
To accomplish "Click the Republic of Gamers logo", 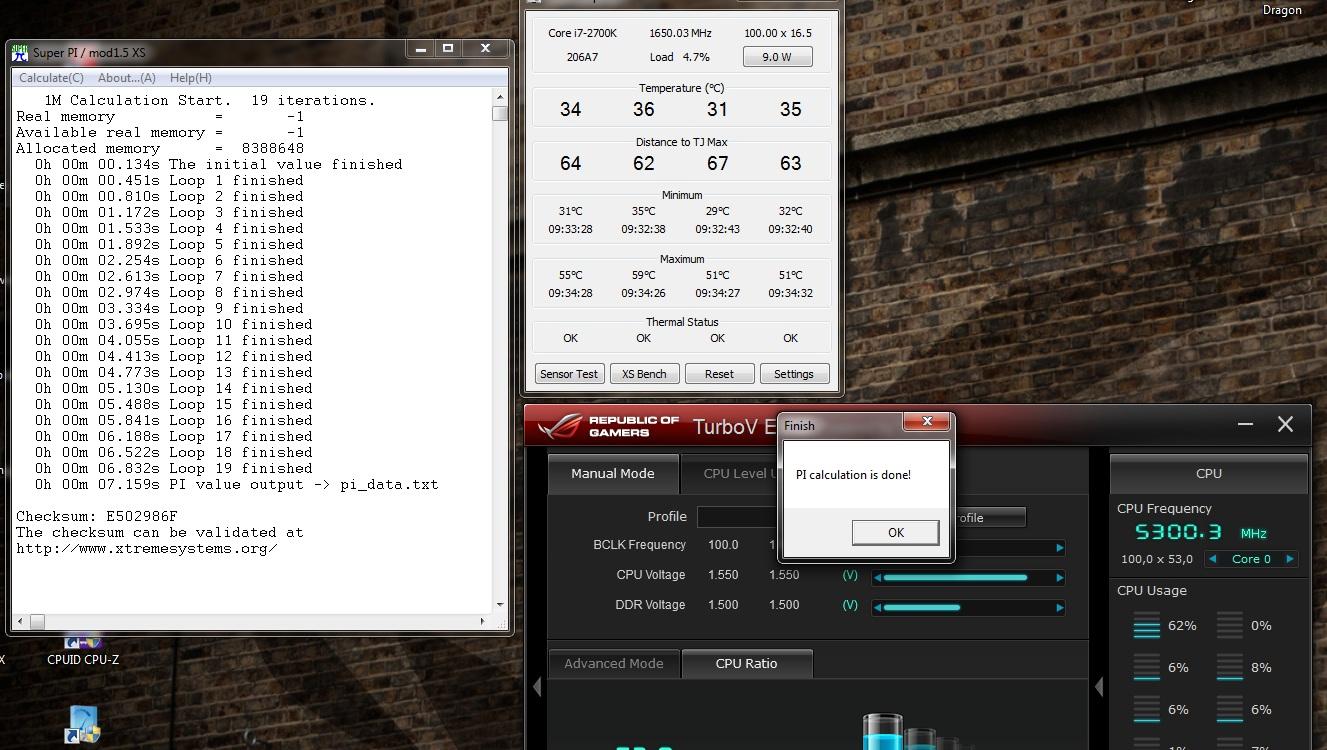I will (609, 426).
